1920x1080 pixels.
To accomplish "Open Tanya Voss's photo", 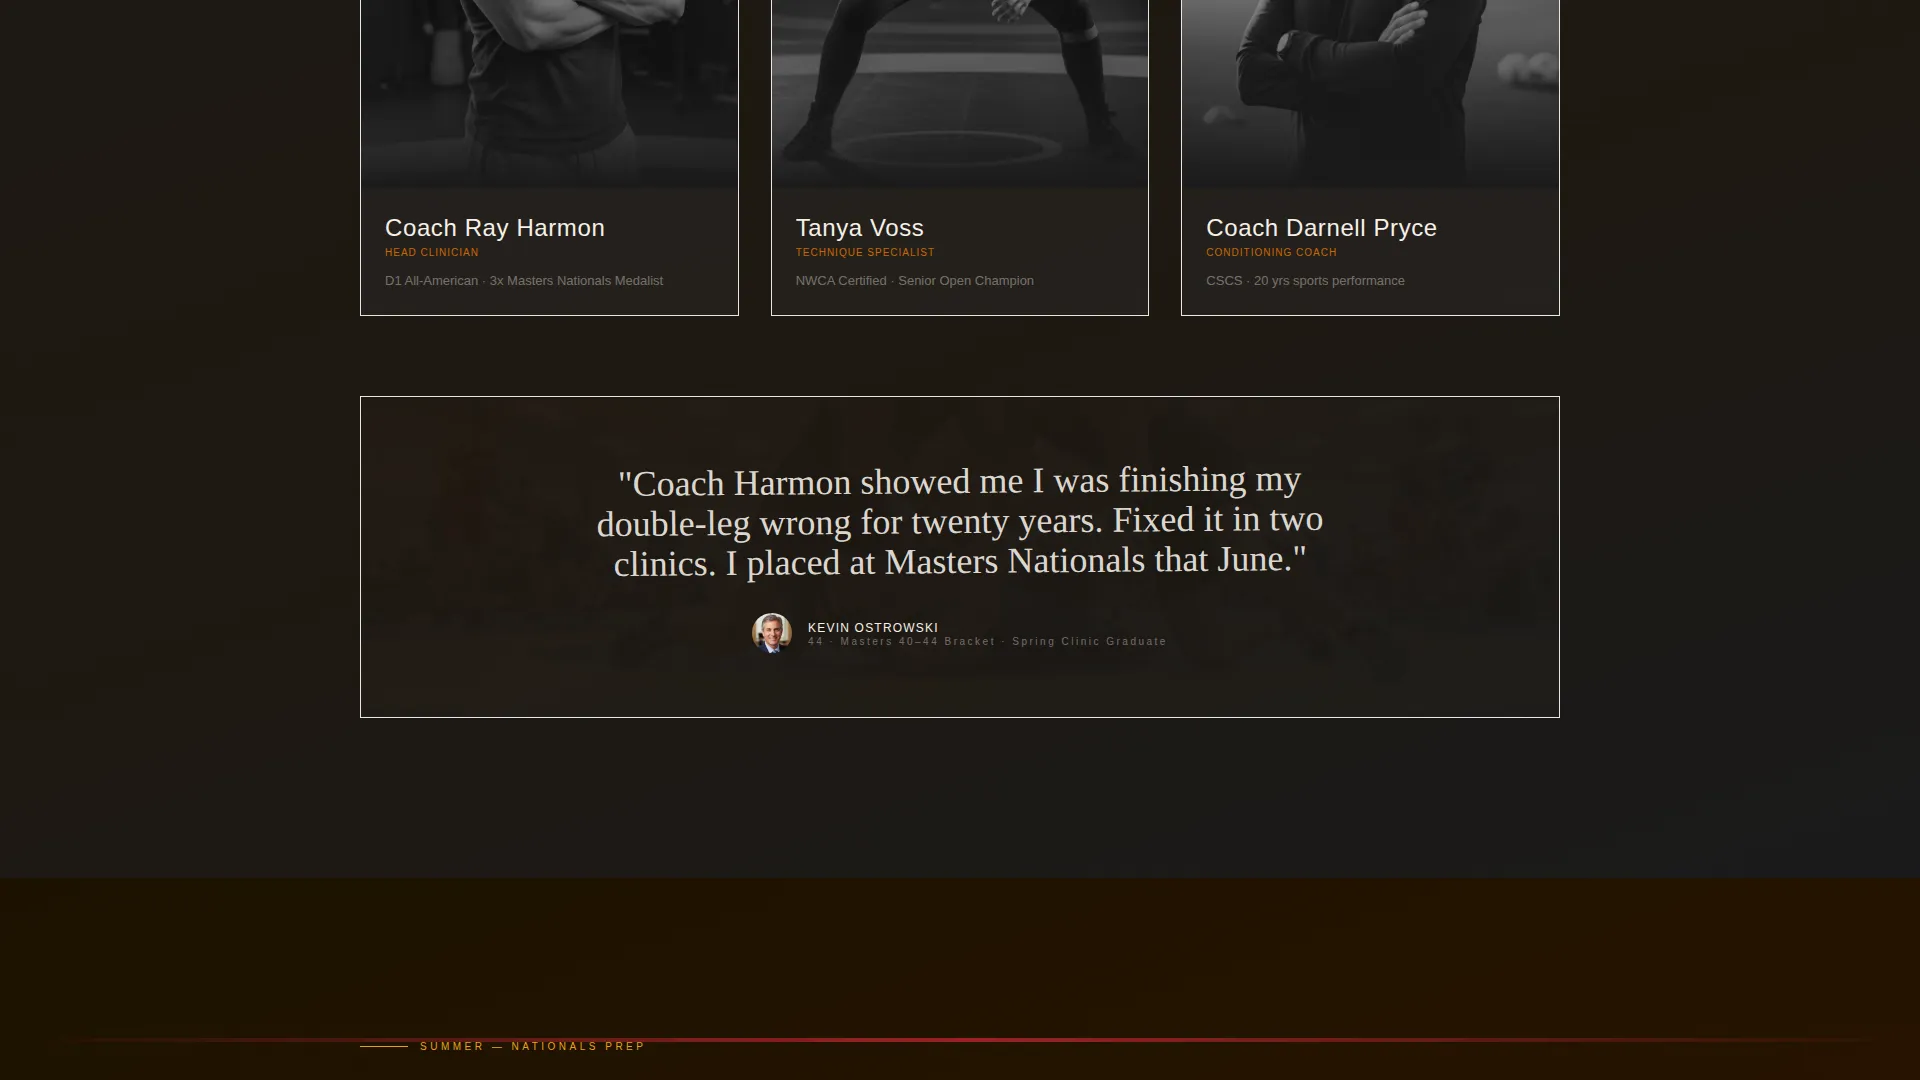I will (960, 94).
